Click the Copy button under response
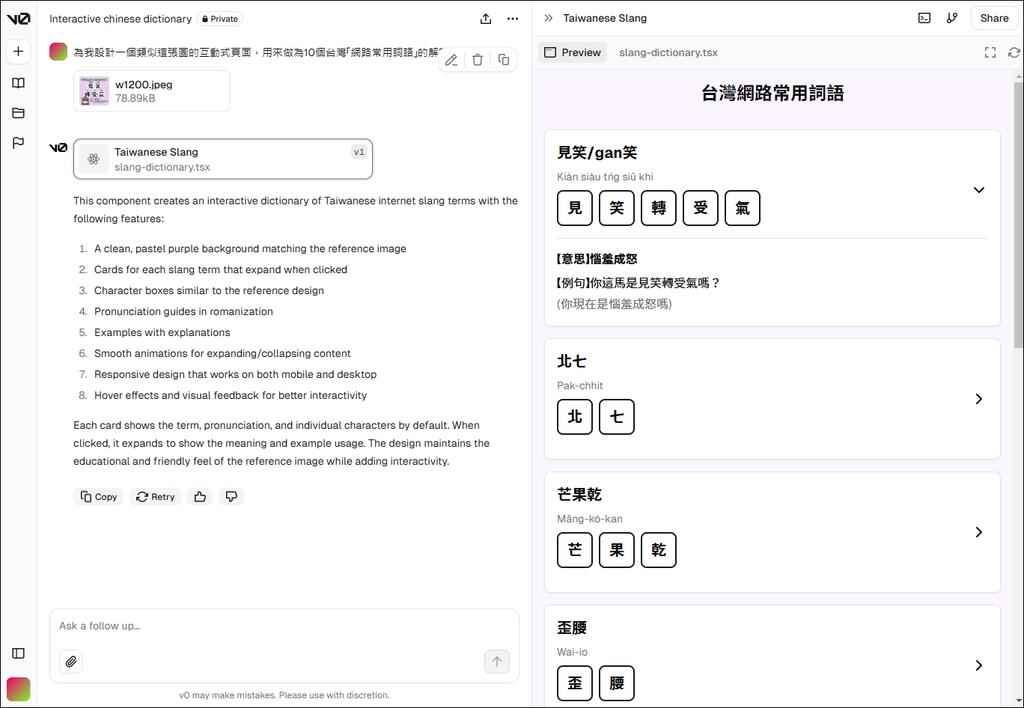Viewport: 1024px width, 708px height. [99, 497]
